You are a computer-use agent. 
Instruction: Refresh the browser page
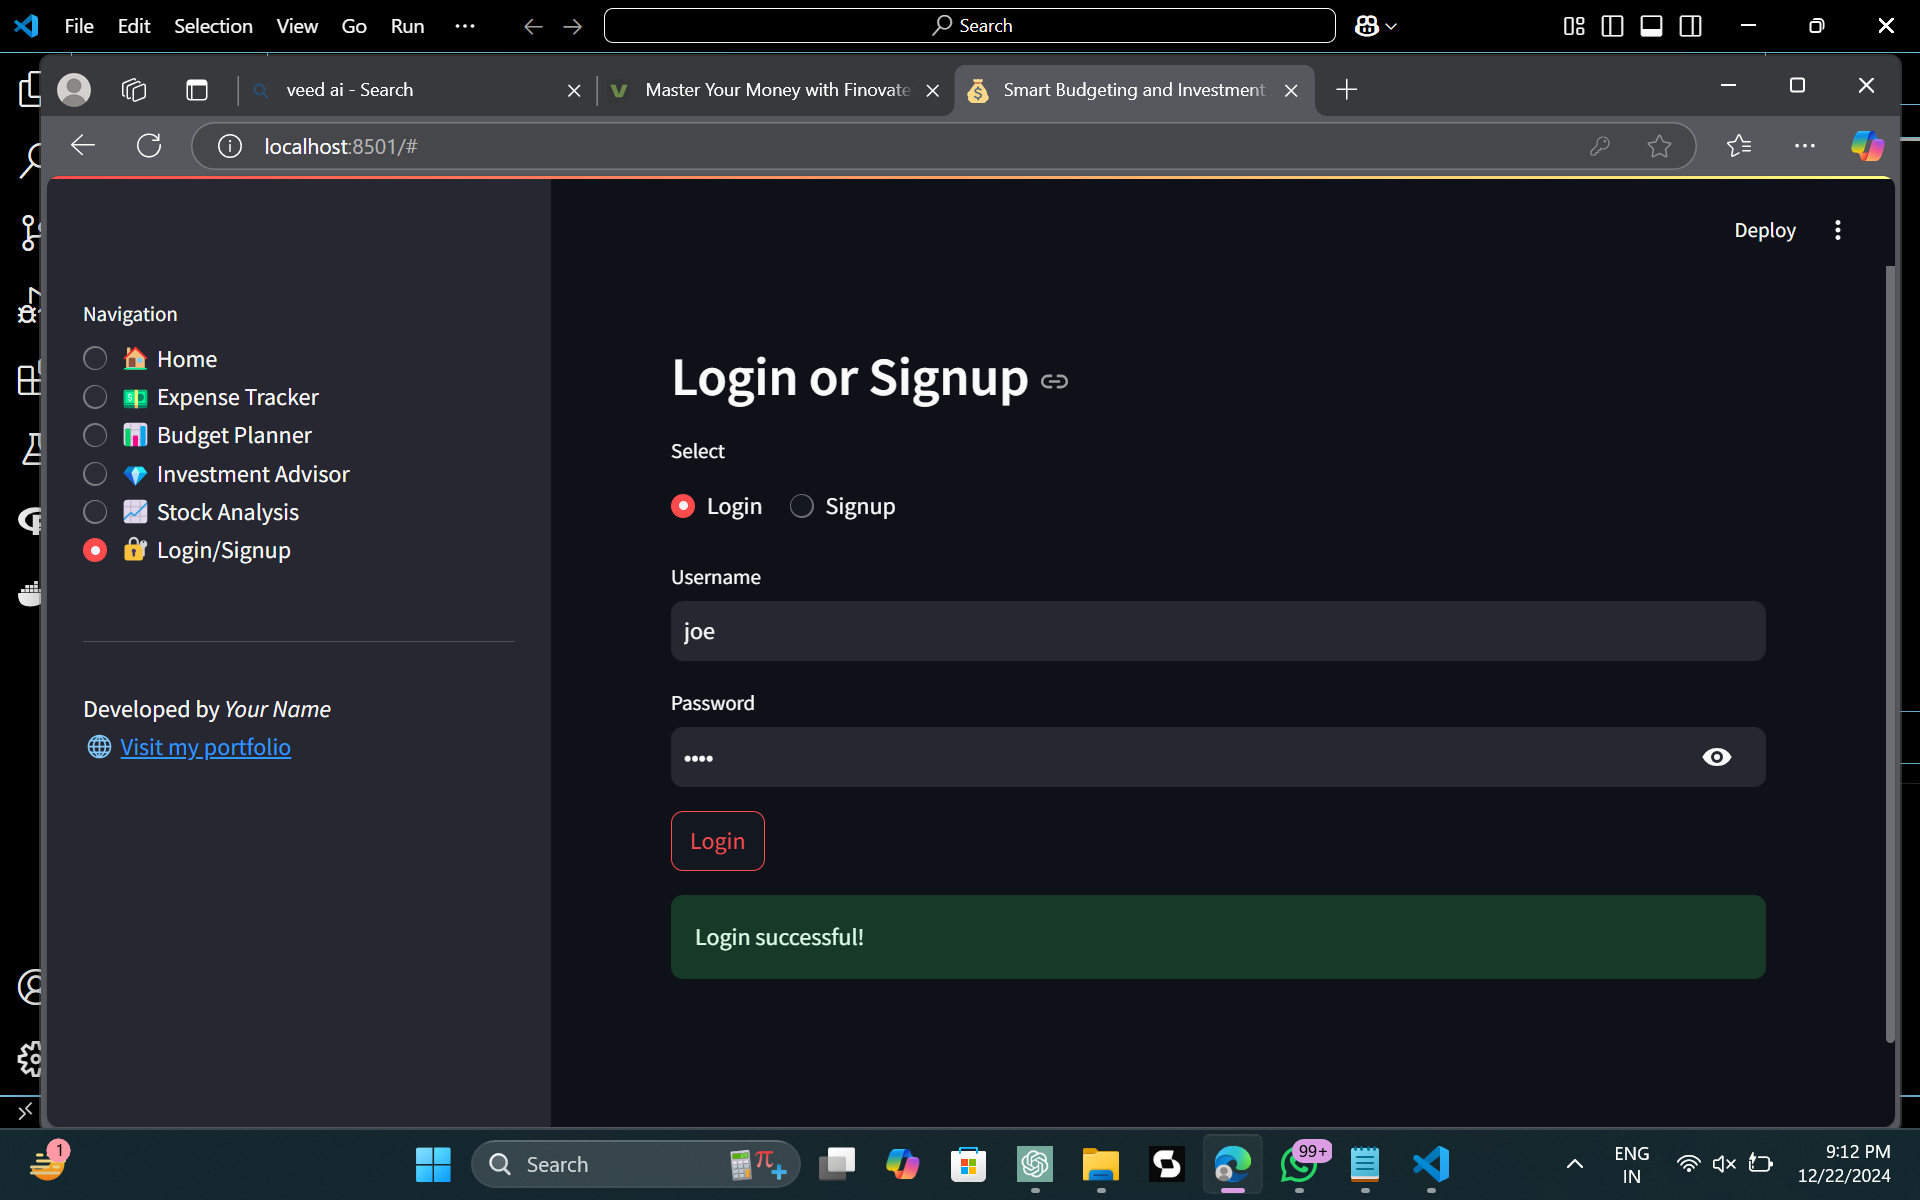click(x=149, y=146)
